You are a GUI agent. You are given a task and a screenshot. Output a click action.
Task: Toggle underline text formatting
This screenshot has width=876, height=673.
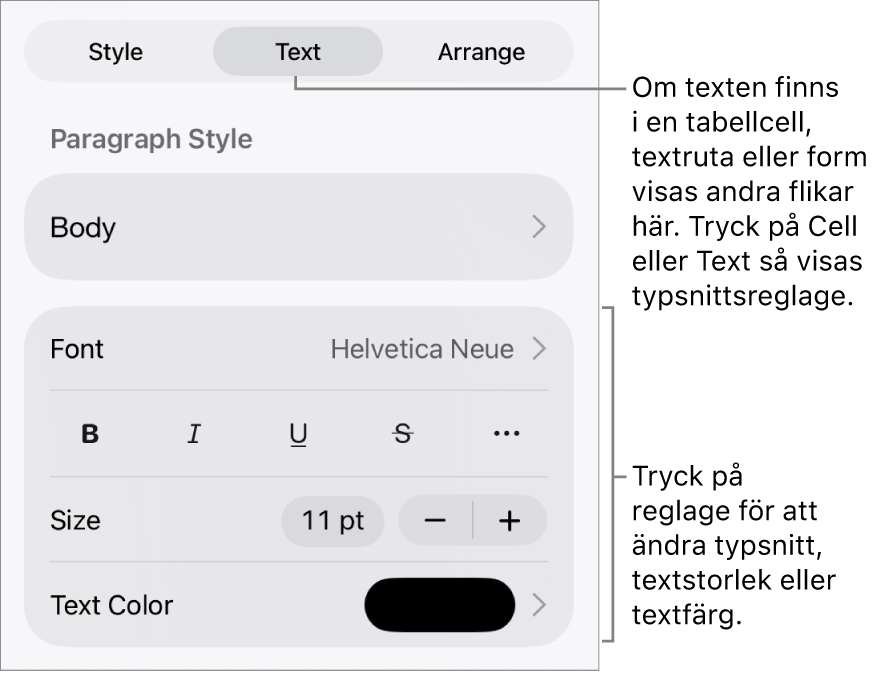point(298,434)
